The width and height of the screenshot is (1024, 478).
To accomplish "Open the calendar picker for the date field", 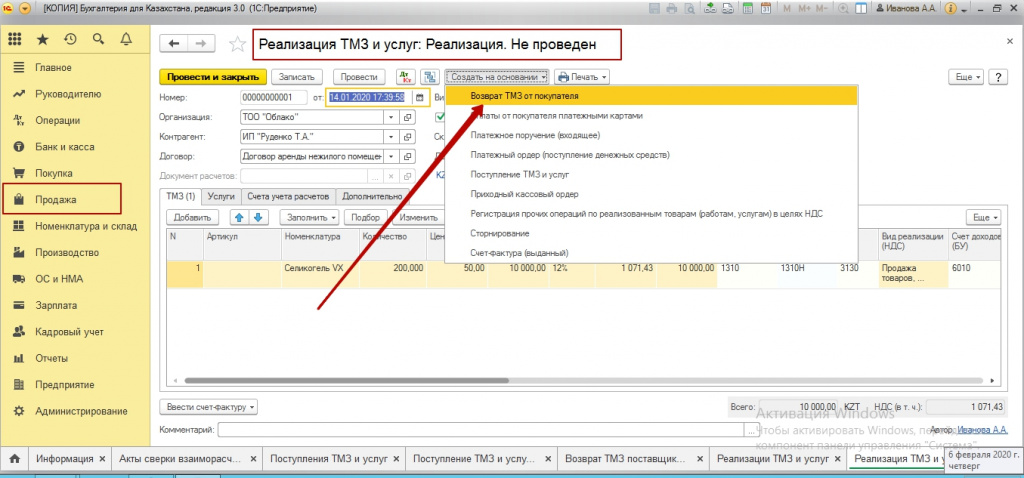I will [420, 97].
